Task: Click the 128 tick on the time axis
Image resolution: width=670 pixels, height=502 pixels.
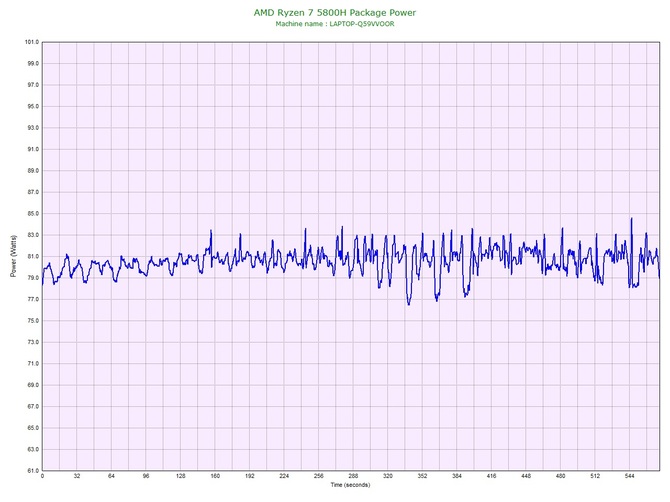Action: click(x=181, y=476)
